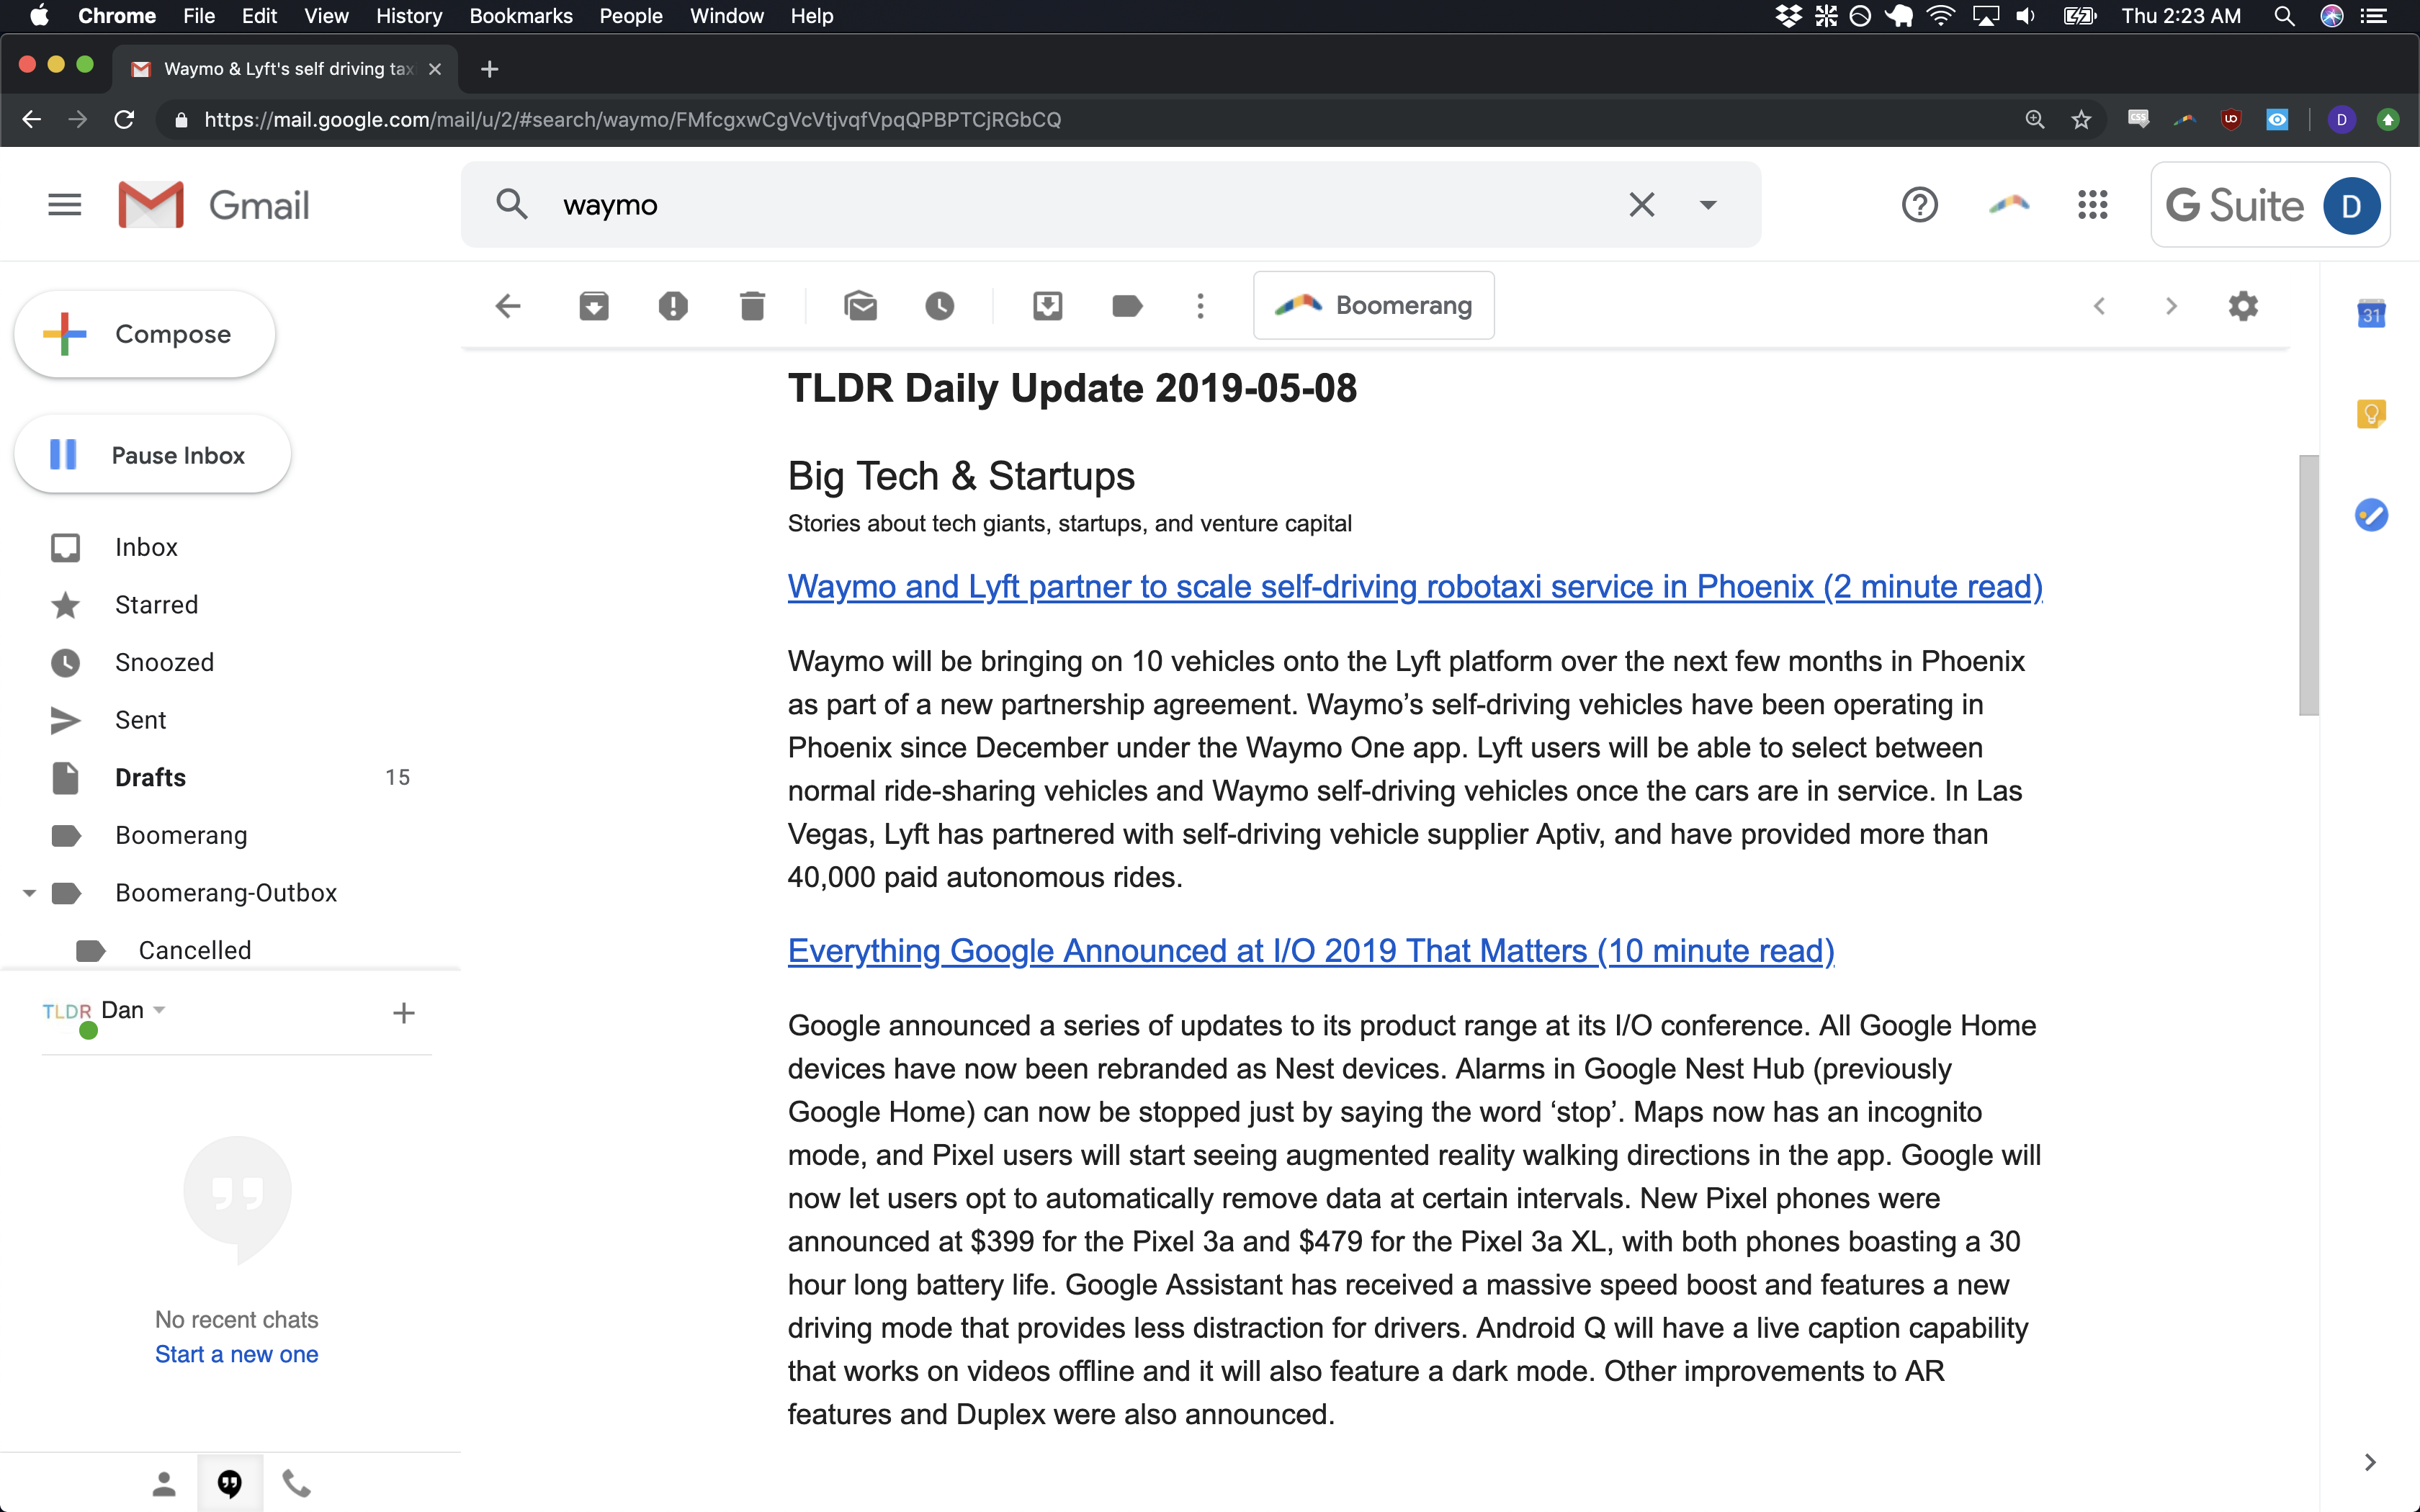Delete the current email

click(x=753, y=306)
